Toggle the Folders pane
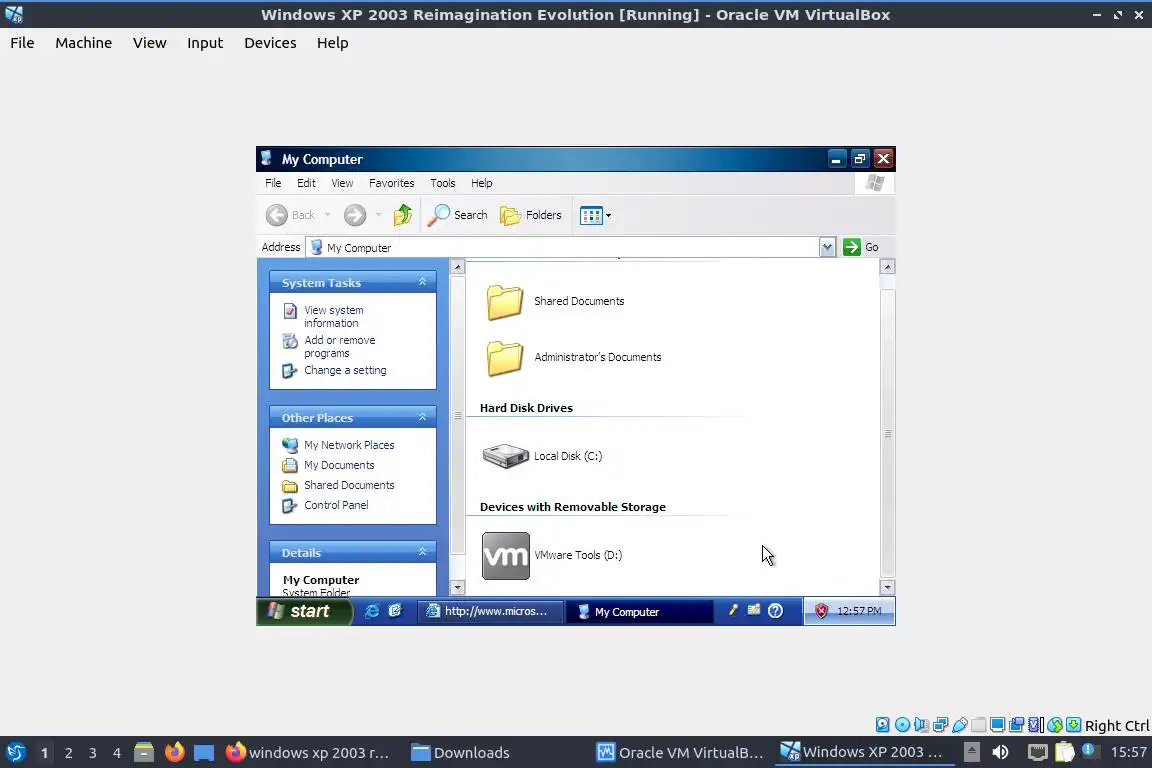Screen dimensions: 1152x768 point(530,215)
